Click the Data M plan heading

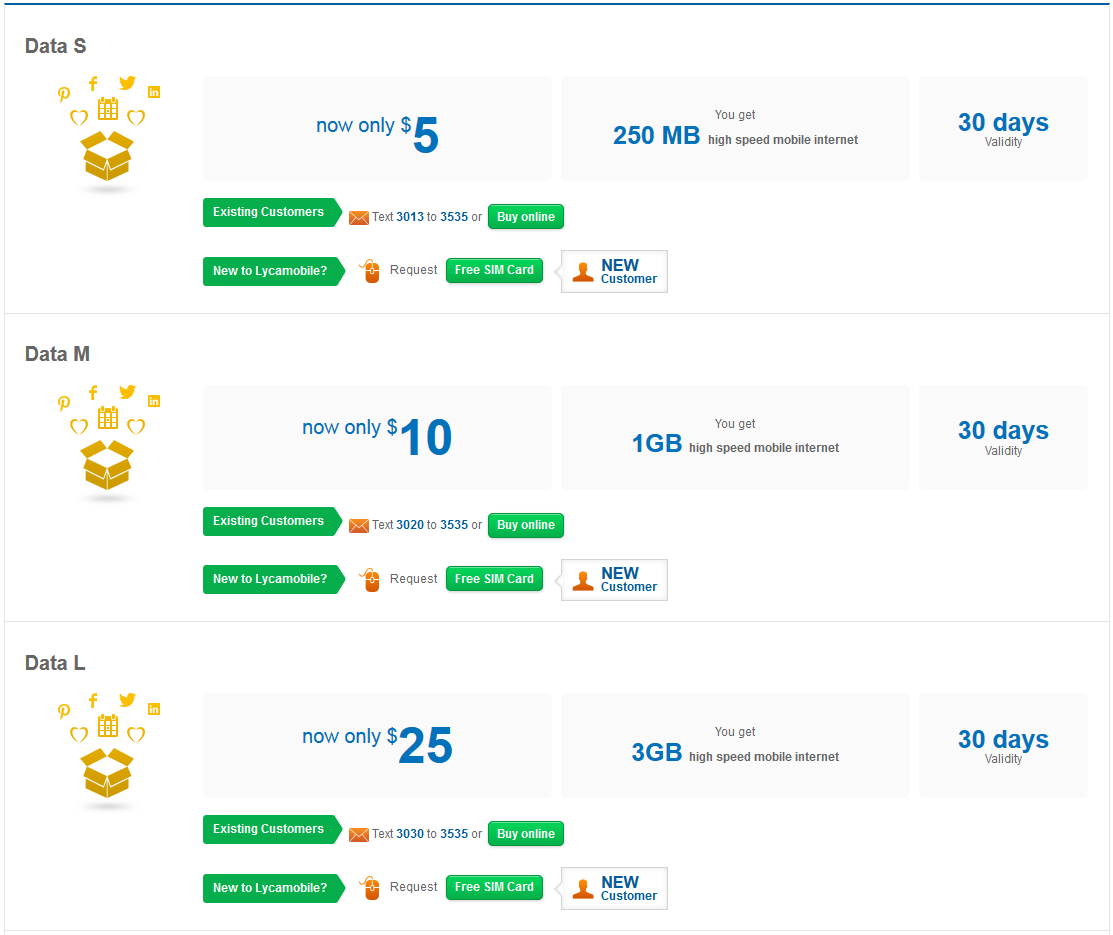[57, 354]
